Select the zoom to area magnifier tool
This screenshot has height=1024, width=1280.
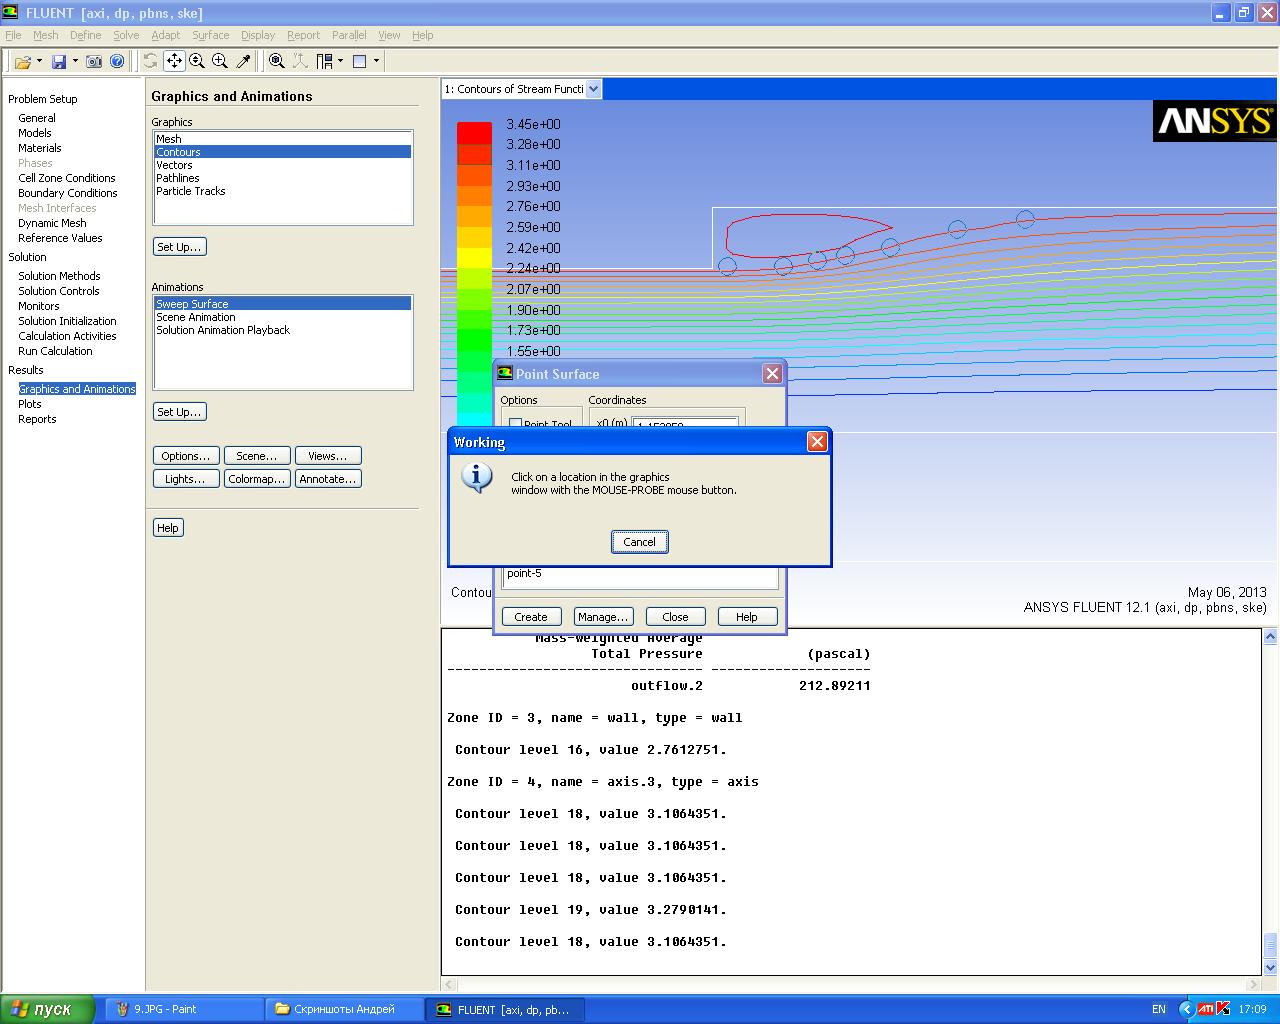click(x=220, y=61)
